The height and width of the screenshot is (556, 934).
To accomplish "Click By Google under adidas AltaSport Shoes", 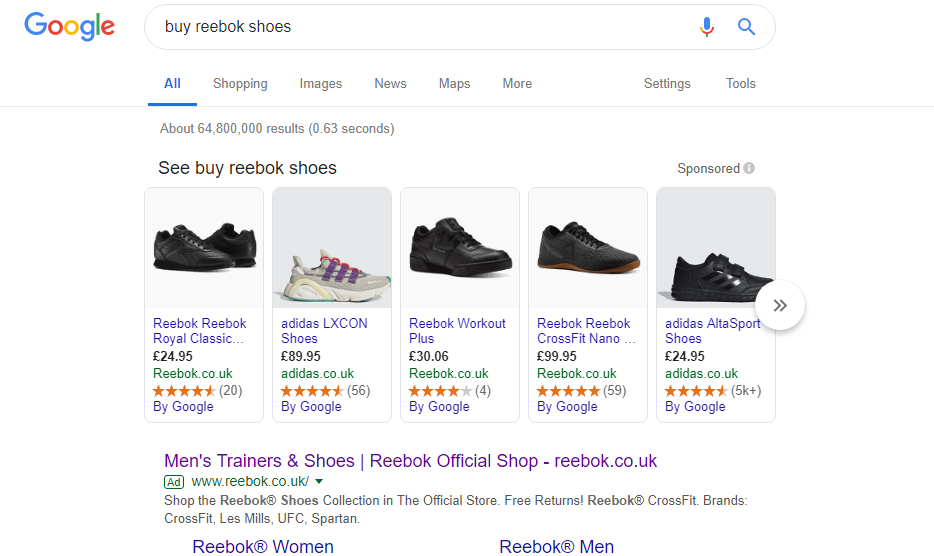I will coord(695,406).
